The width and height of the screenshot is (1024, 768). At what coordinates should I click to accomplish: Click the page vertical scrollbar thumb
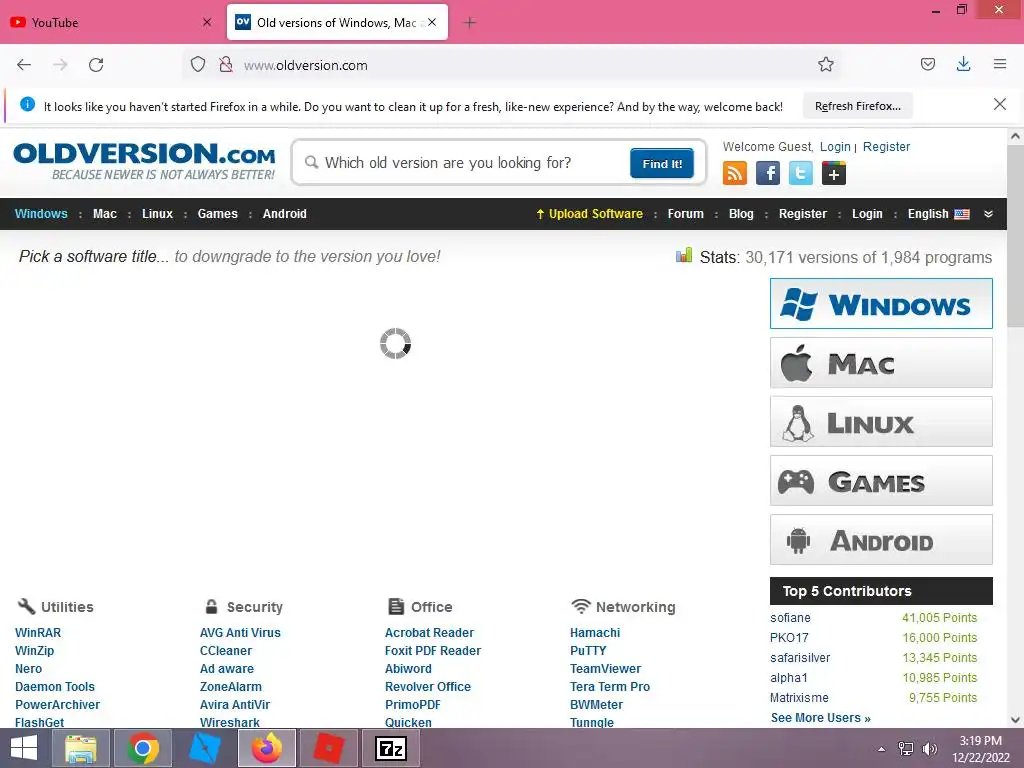pyautogui.click(x=1015, y=236)
